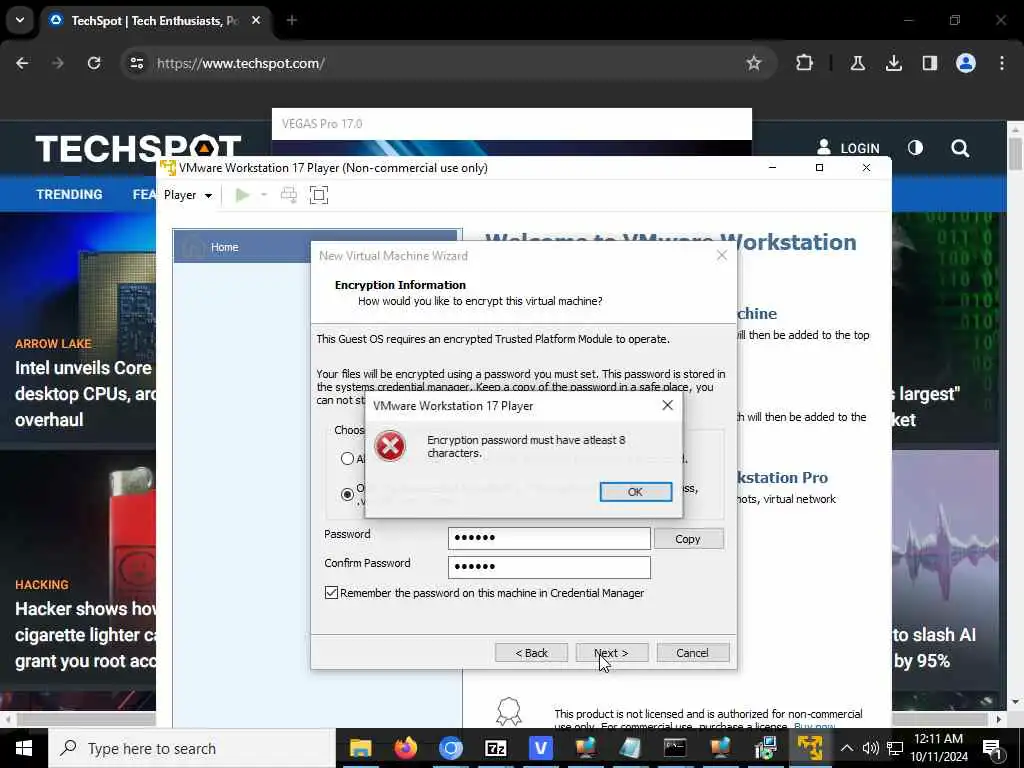Open the Windows Start menu

pyautogui.click(x=24, y=748)
